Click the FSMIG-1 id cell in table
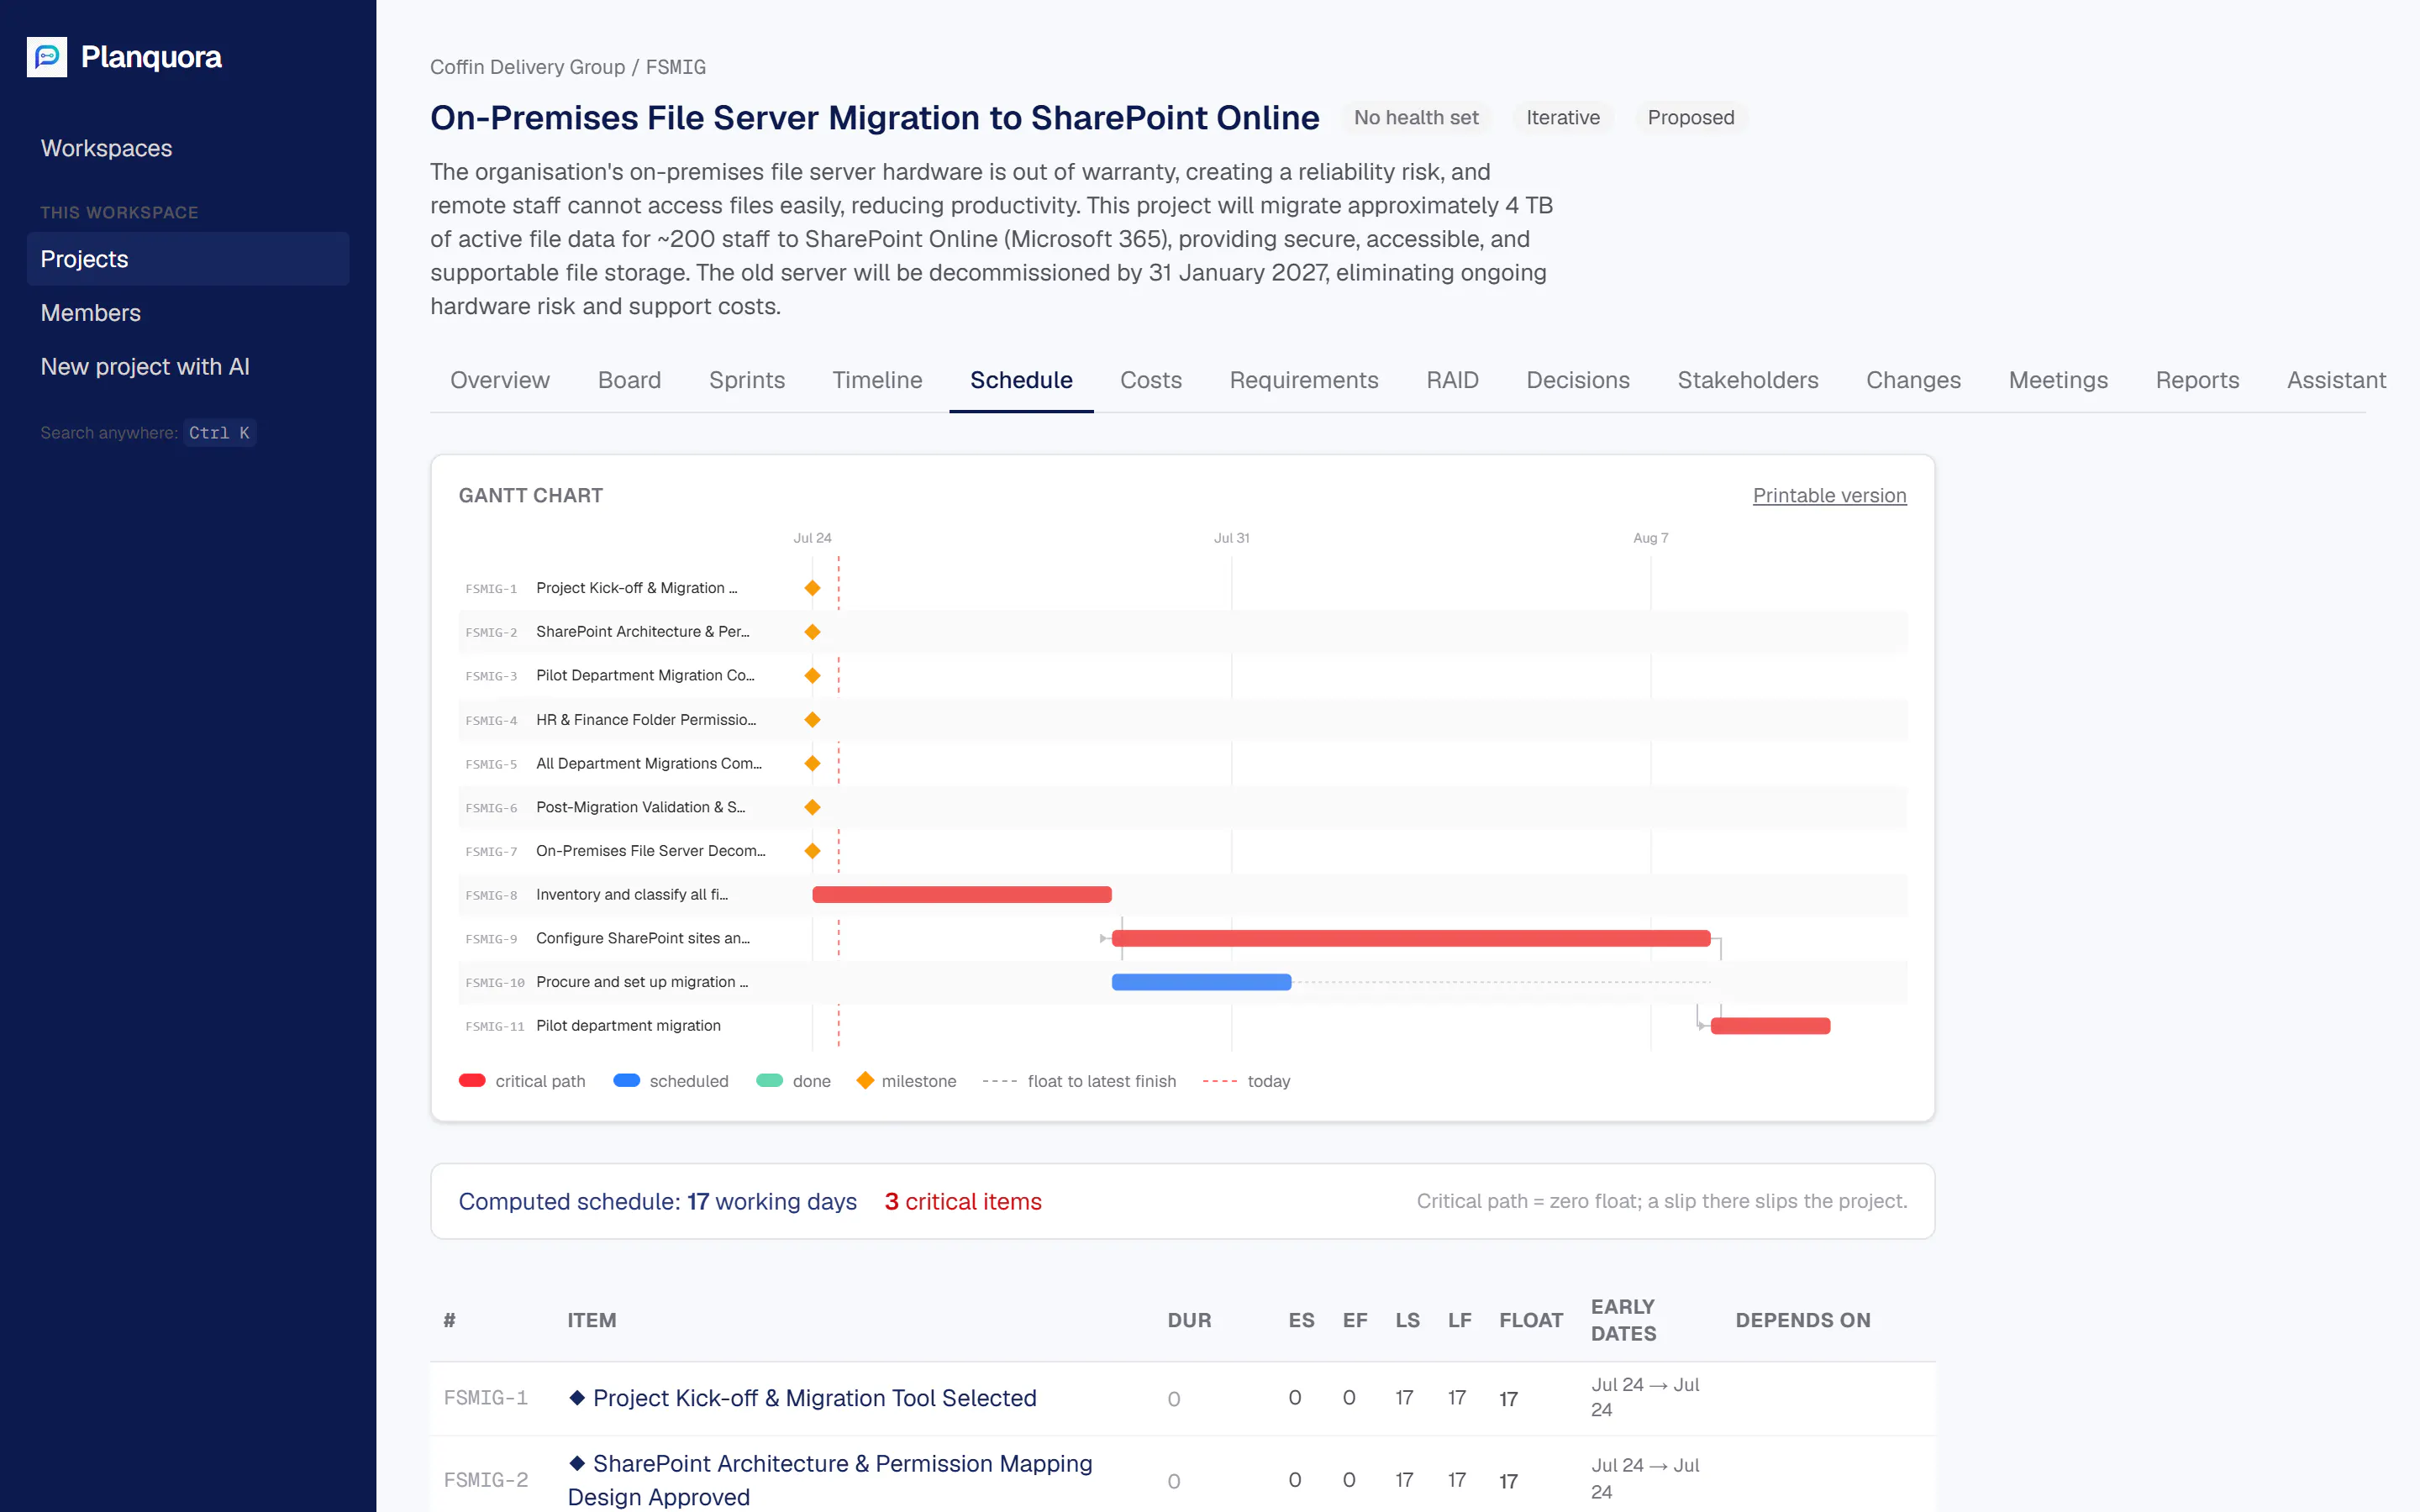2420x1512 pixels. (x=485, y=1397)
